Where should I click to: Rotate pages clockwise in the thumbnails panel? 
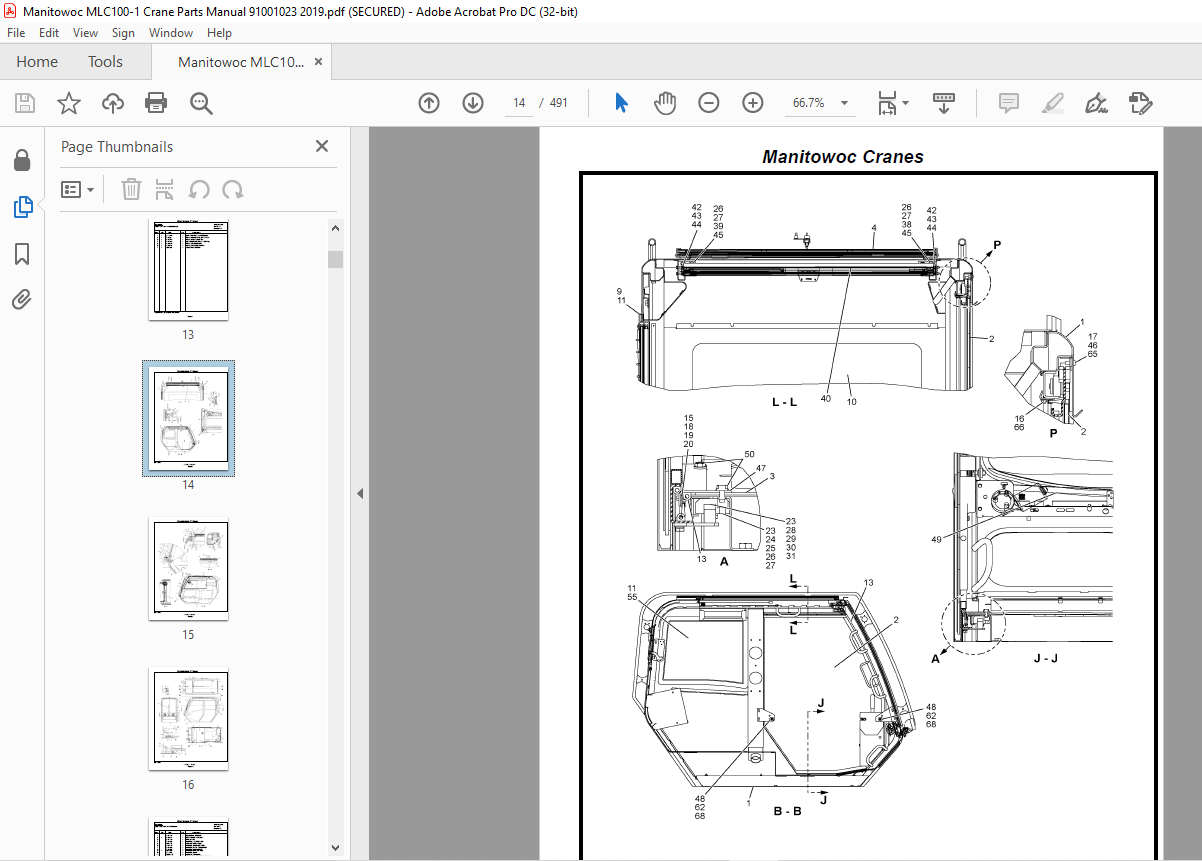coord(233,189)
